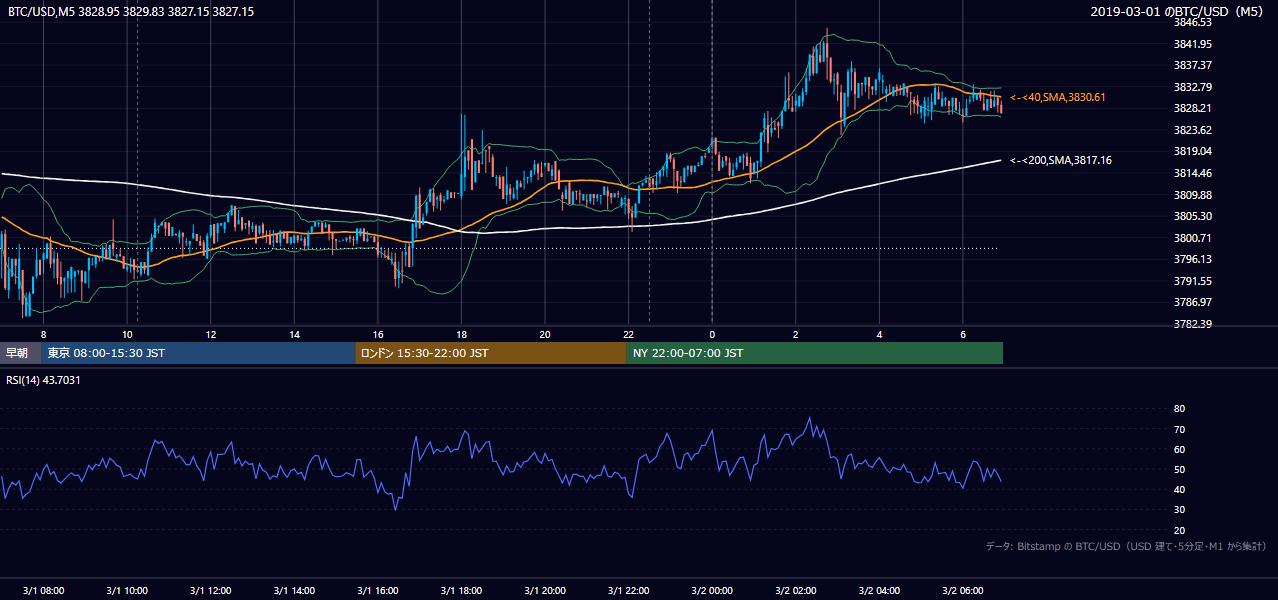
Task: Click hour marker 10 under price chart
Action: [127, 334]
